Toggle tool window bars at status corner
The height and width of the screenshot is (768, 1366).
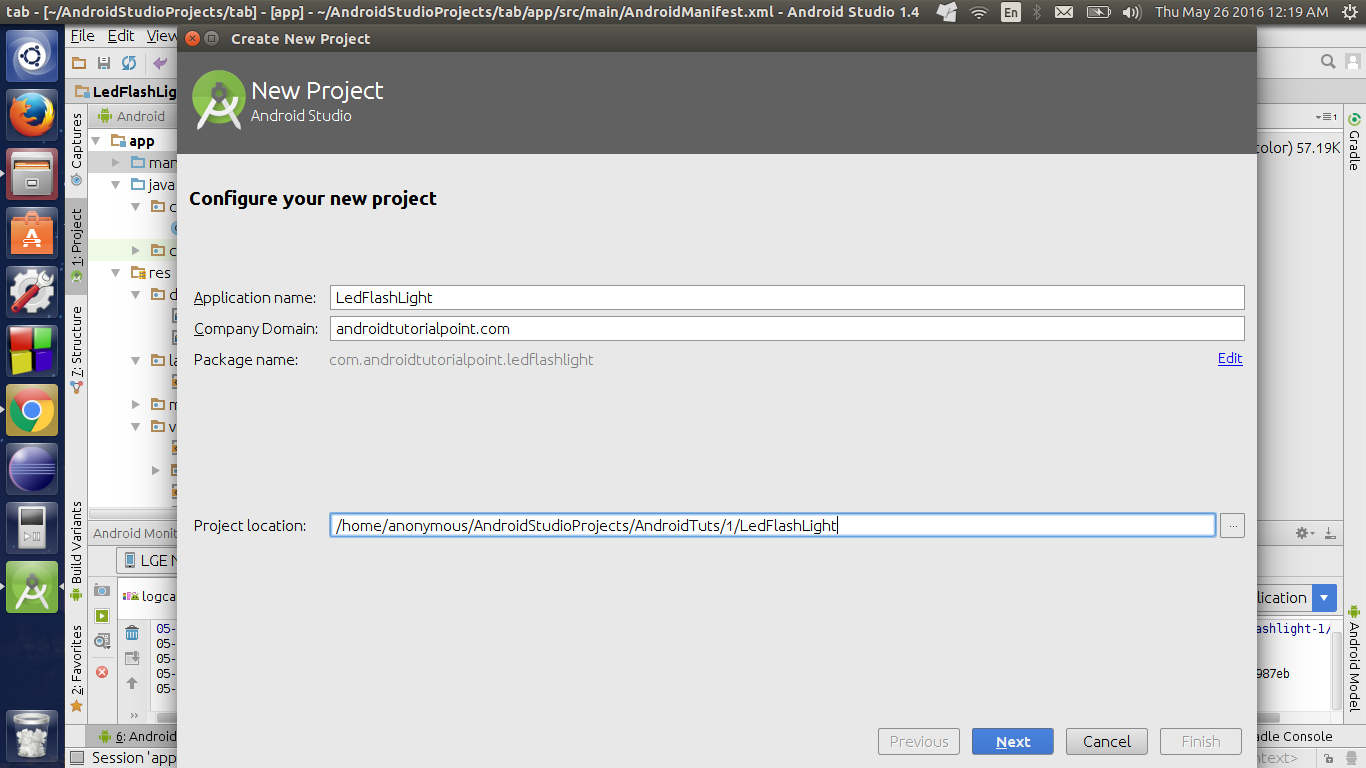tap(77, 758)
